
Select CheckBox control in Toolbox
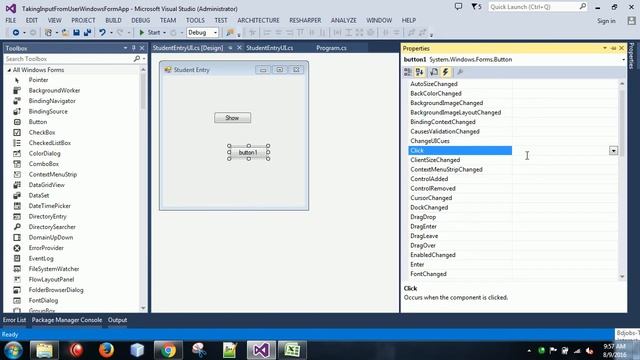click(42, 132)
